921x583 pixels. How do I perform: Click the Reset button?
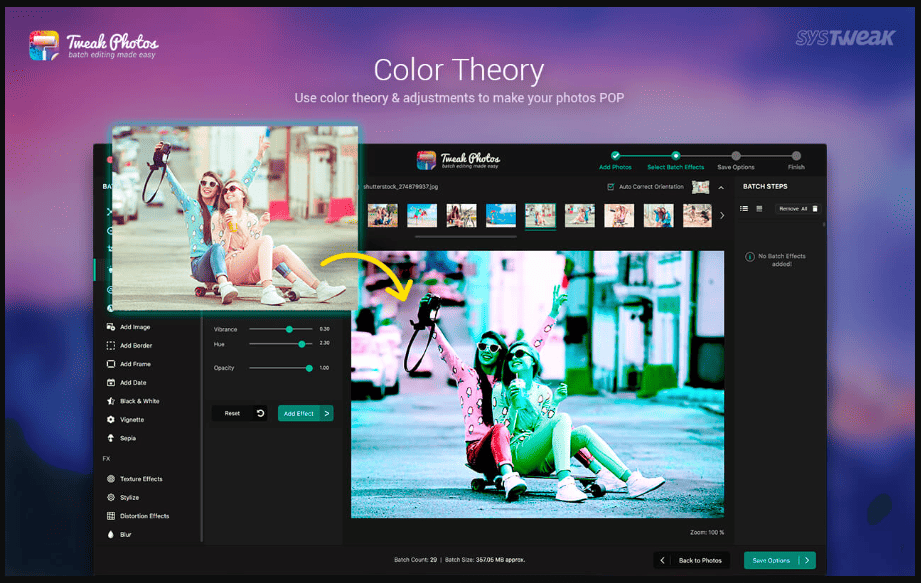[x=240, y=413]
